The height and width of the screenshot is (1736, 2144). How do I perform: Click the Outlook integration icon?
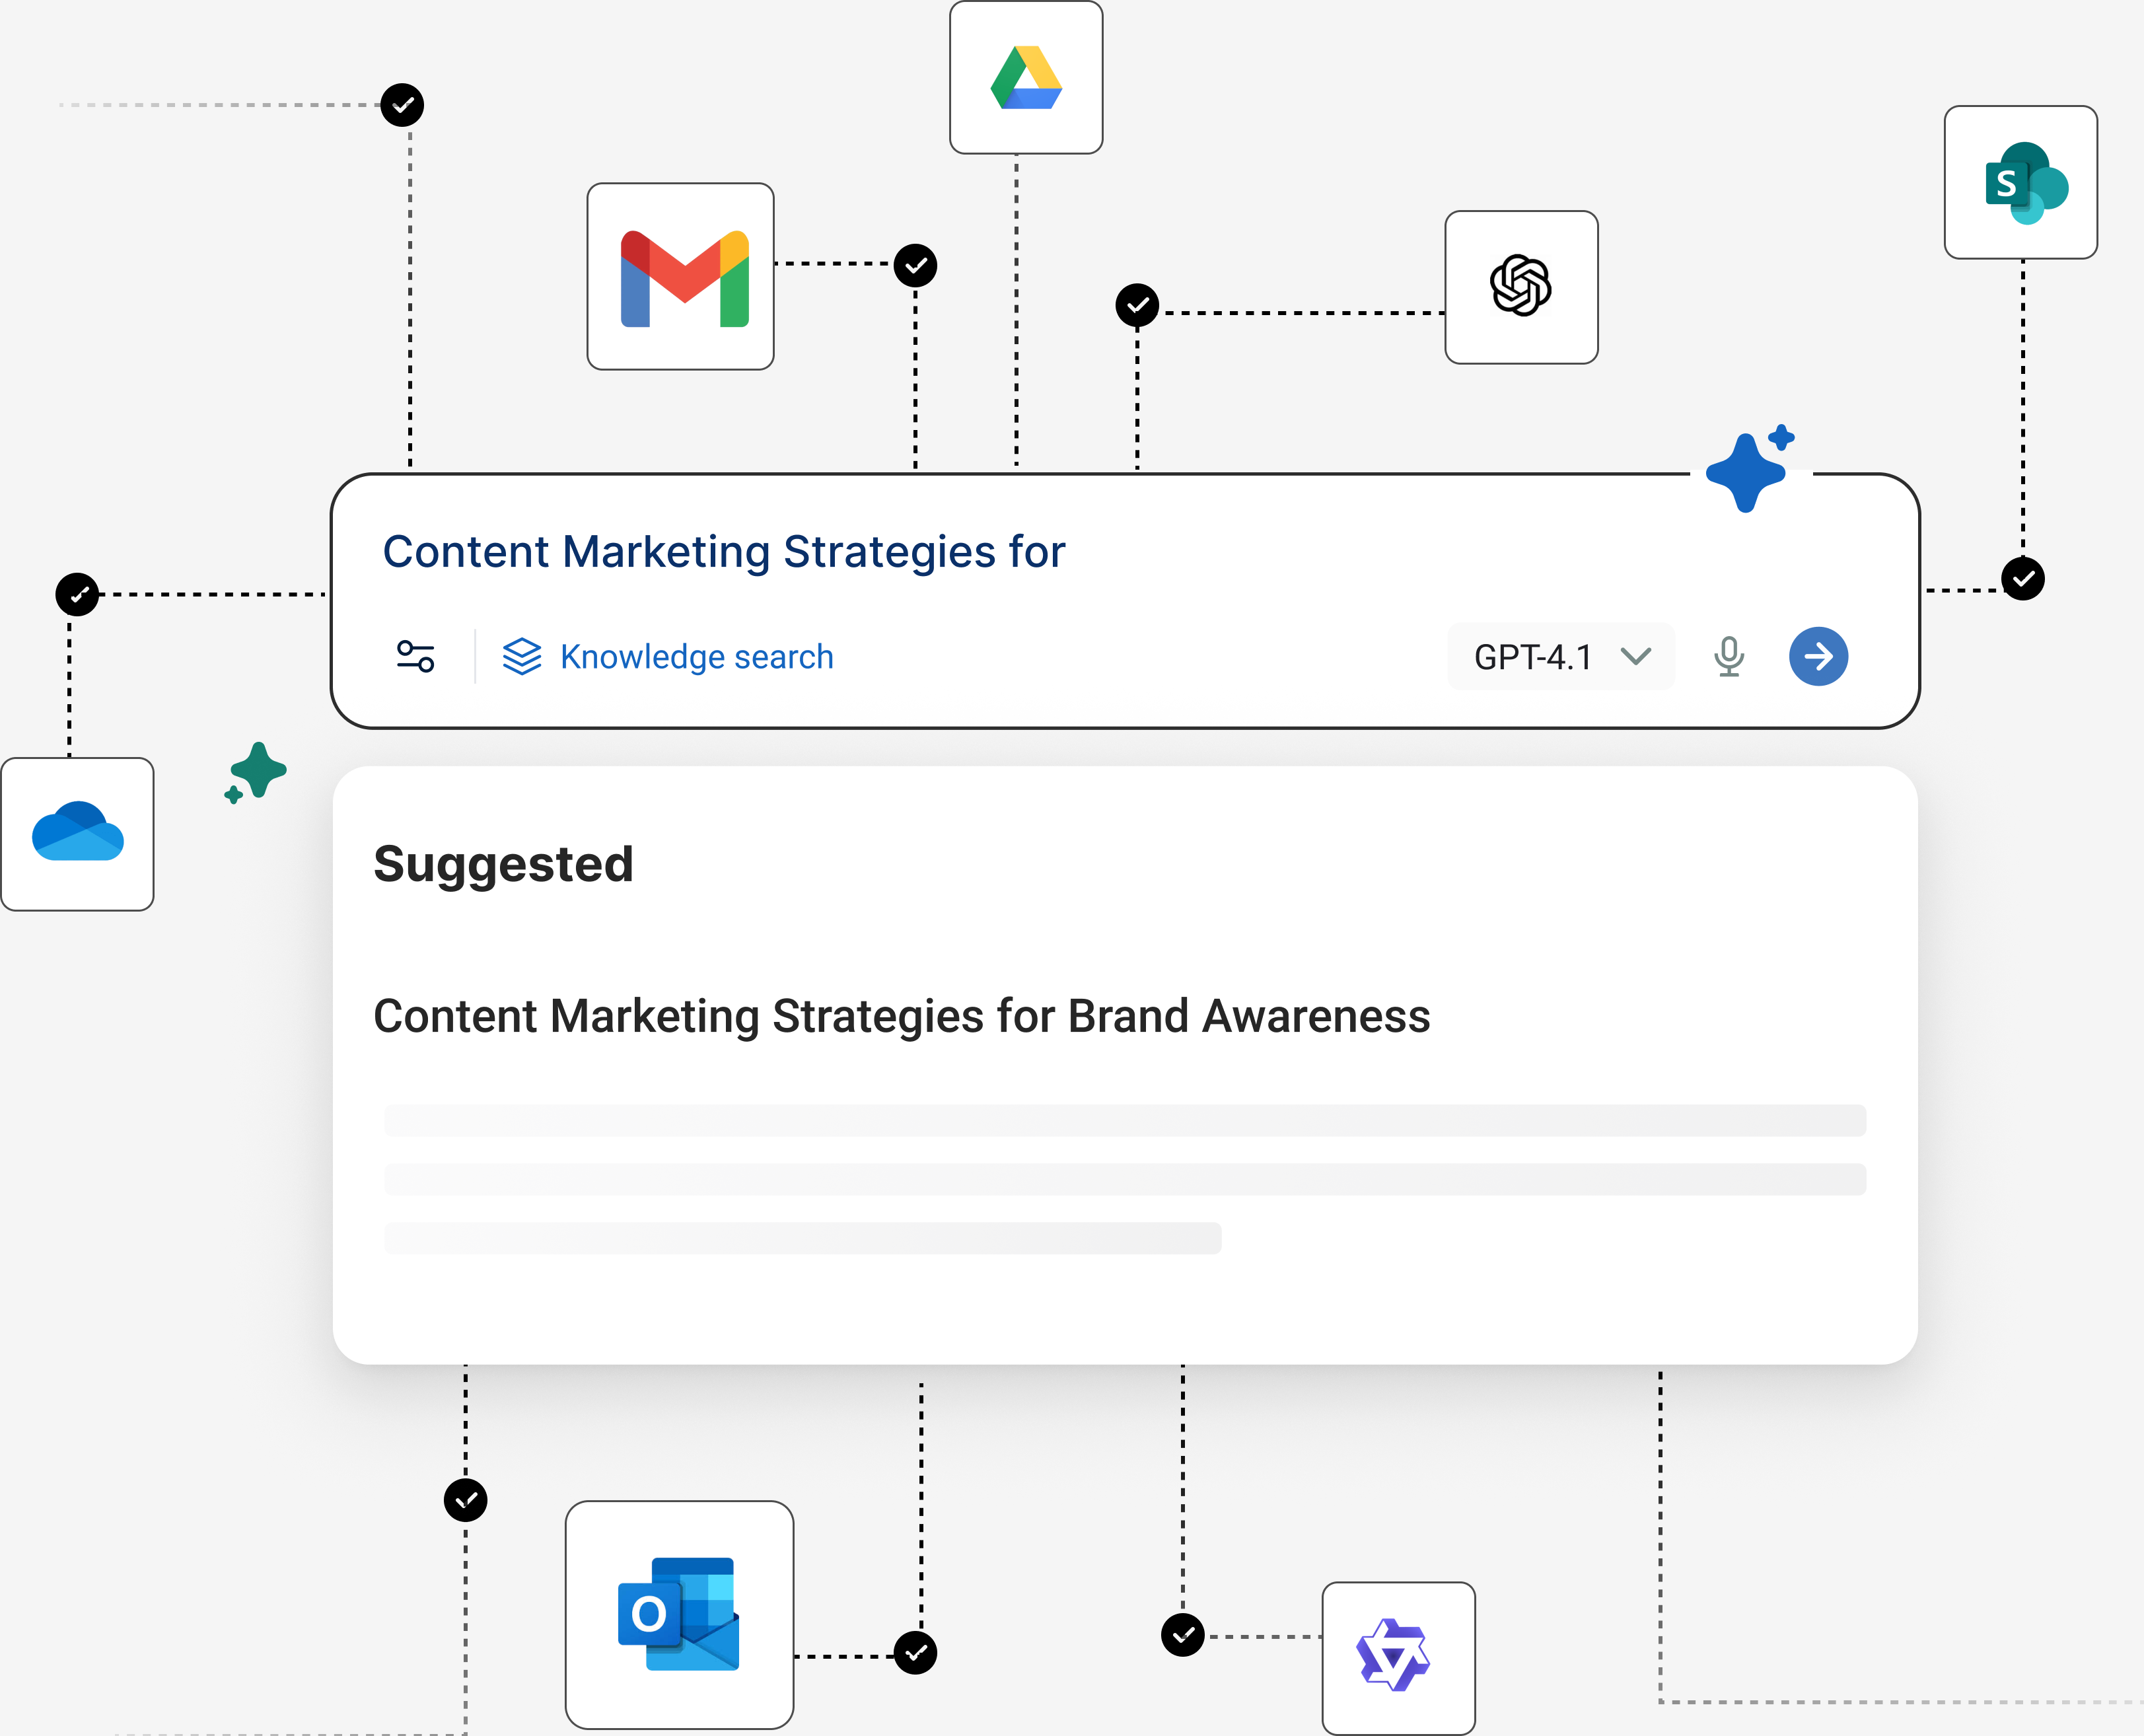(679, 1614)
